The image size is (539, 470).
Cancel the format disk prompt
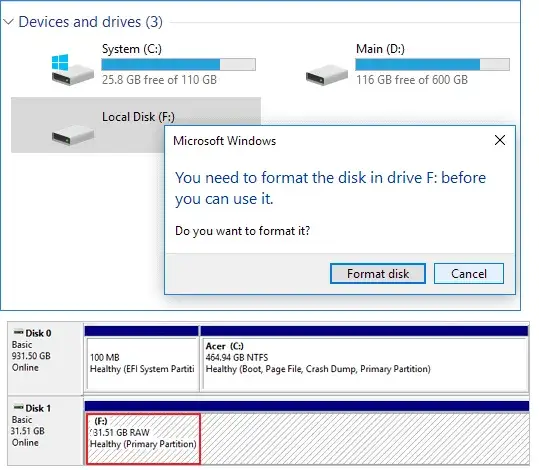[x=469, y=274]
